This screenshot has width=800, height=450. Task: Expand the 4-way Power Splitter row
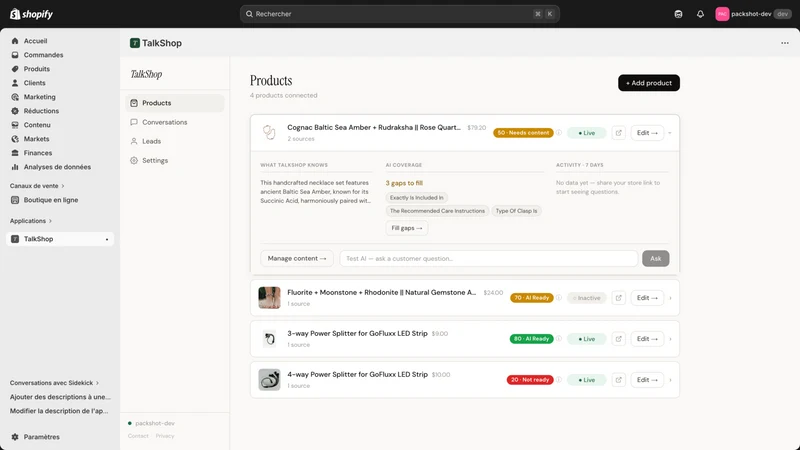click(670, 380)
